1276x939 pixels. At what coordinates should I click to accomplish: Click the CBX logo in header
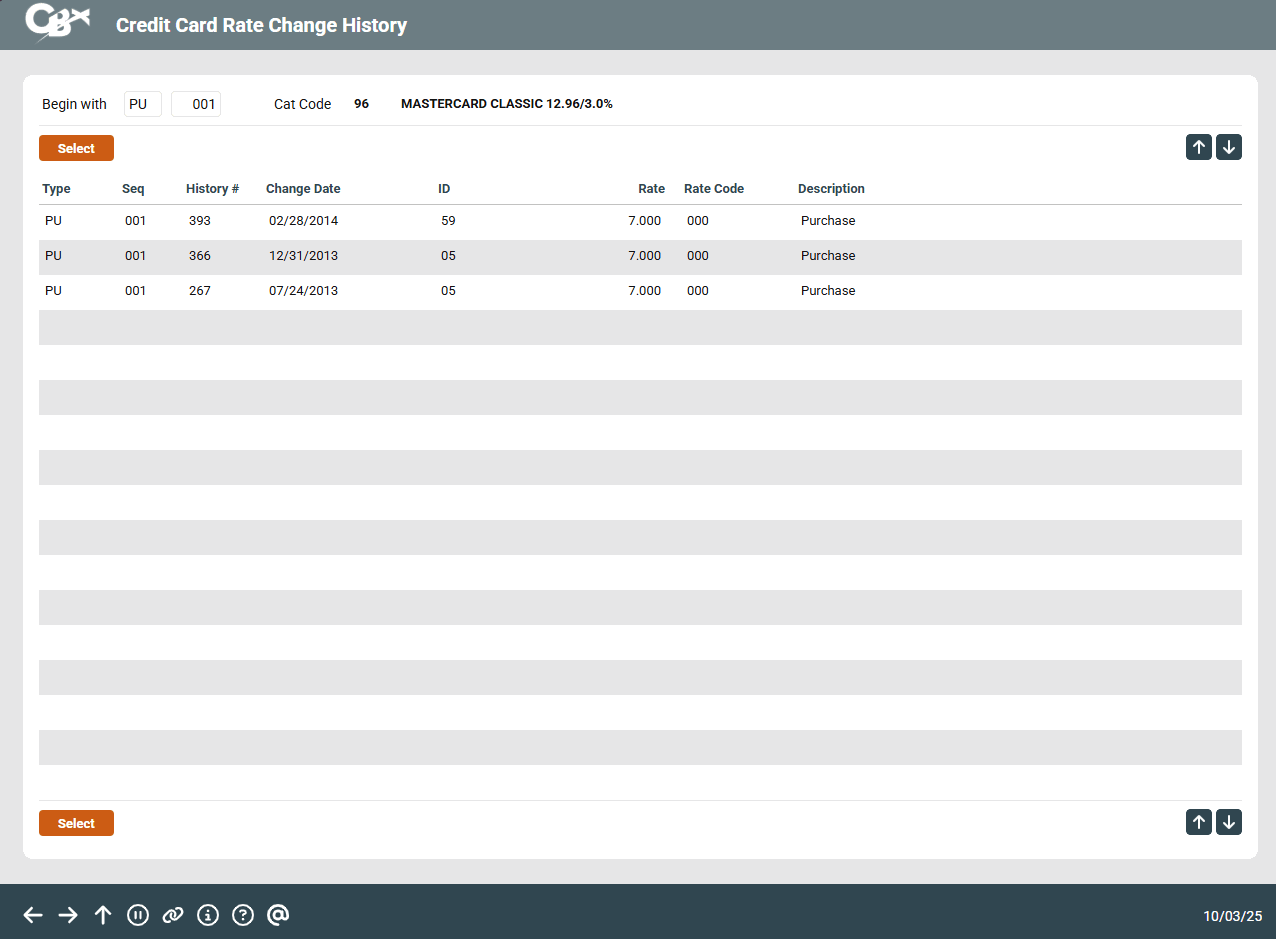pyautogui.click(x=57, y=23)
